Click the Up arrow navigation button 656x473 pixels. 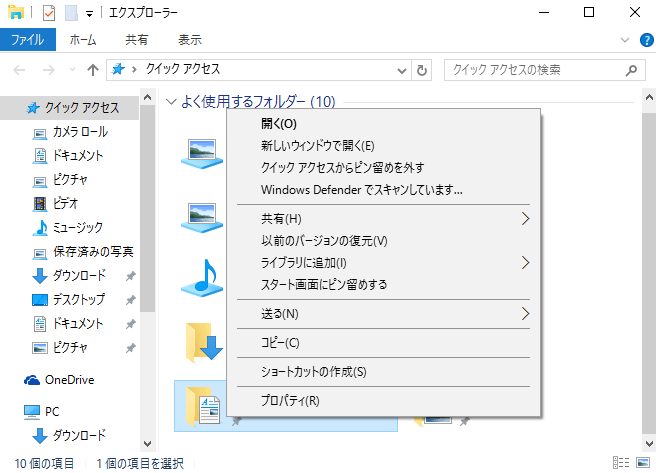[x=93, y=71]
